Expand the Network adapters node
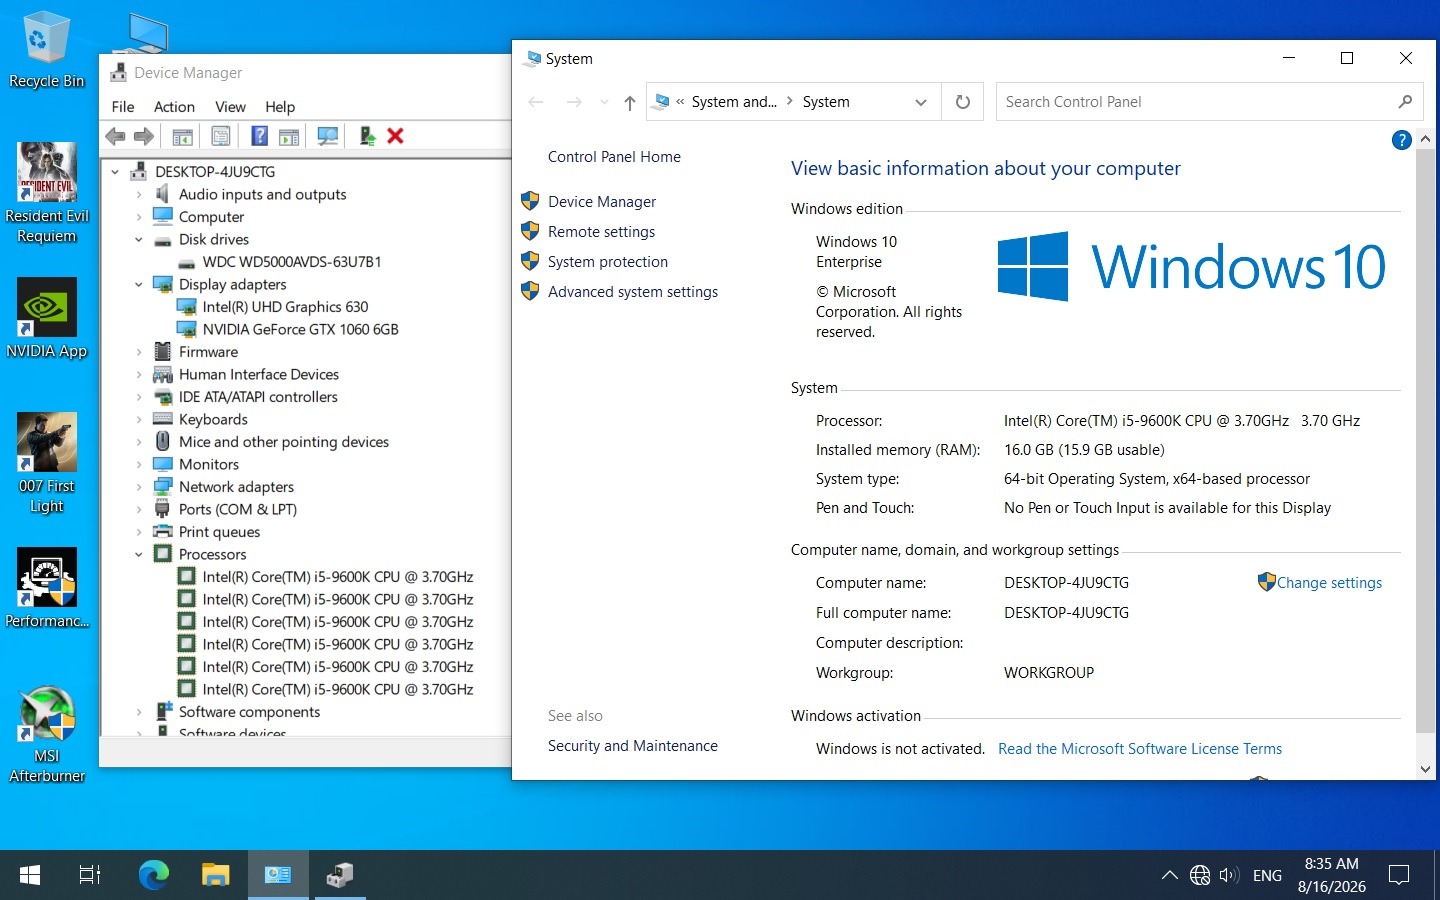Image resolution: width=1440 pixels, height=900 pixels. [x=139, y=487]
